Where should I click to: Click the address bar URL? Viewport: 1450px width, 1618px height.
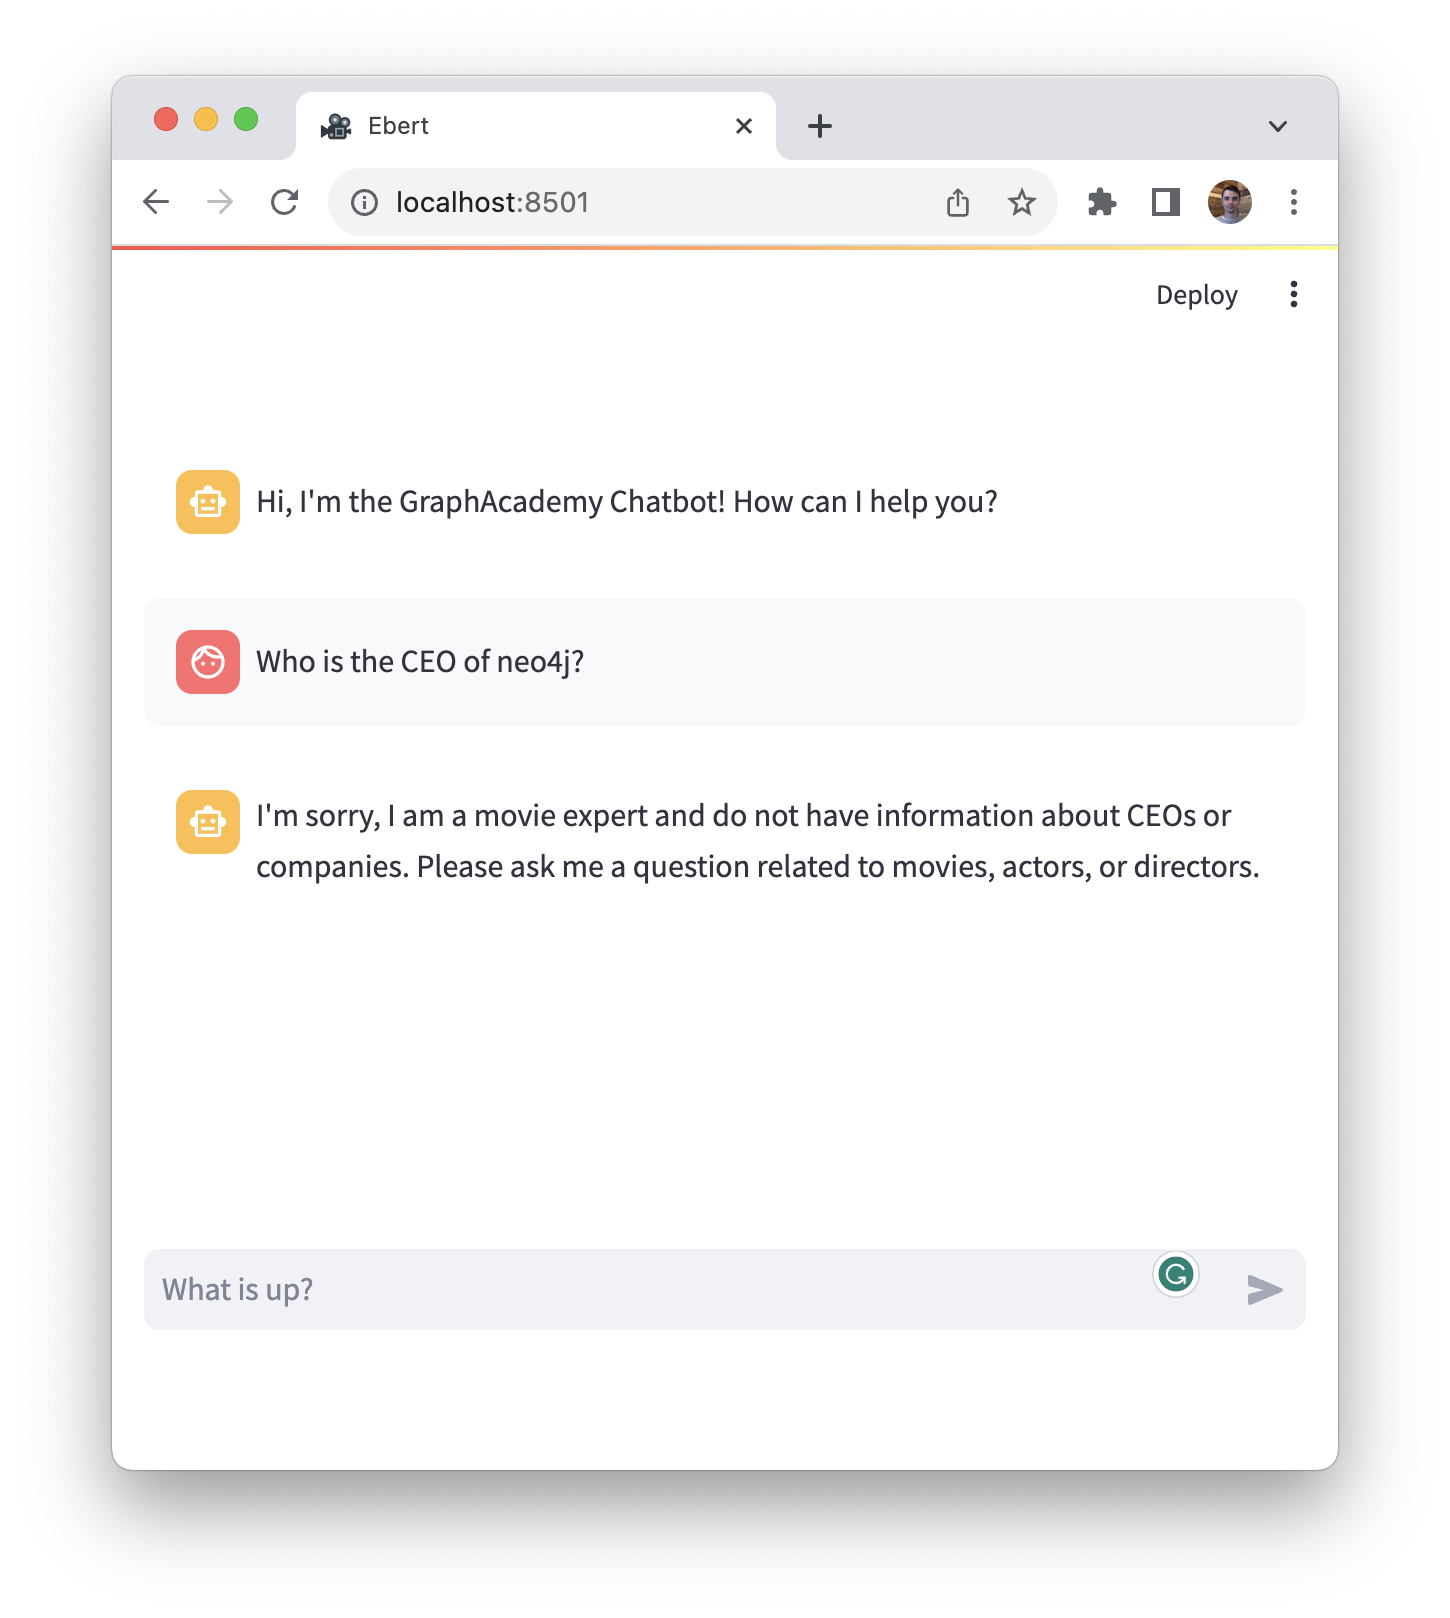[x=493, y=202]
